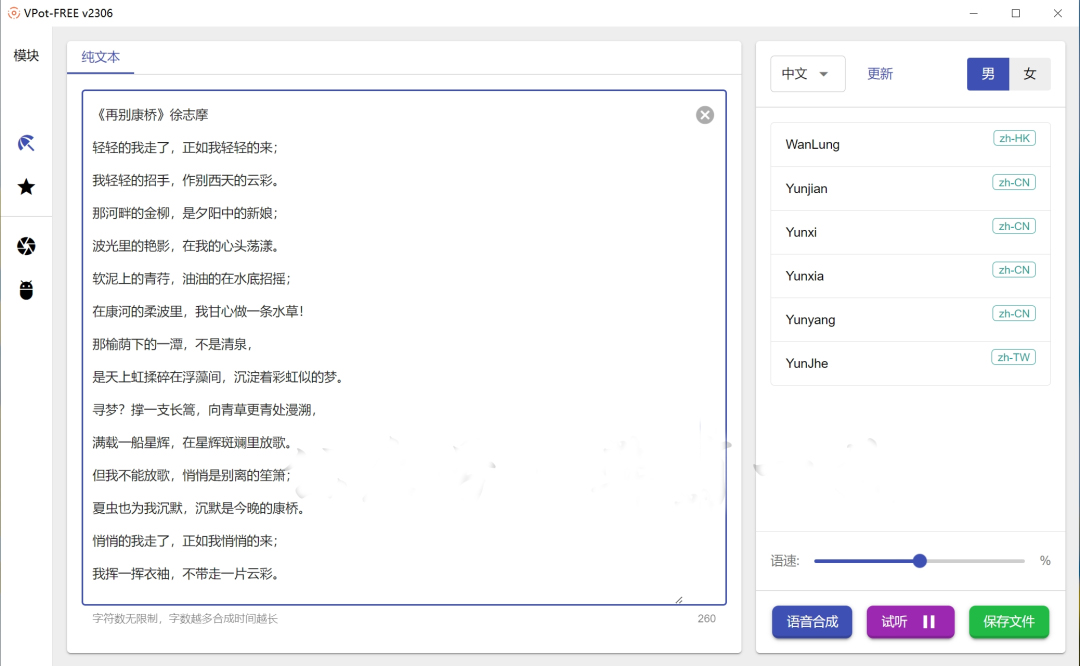Image resolution: width=1080 pixels, height=666 pixels.
Task: Open the camera shutter module icon
Action: click(26, 246)
